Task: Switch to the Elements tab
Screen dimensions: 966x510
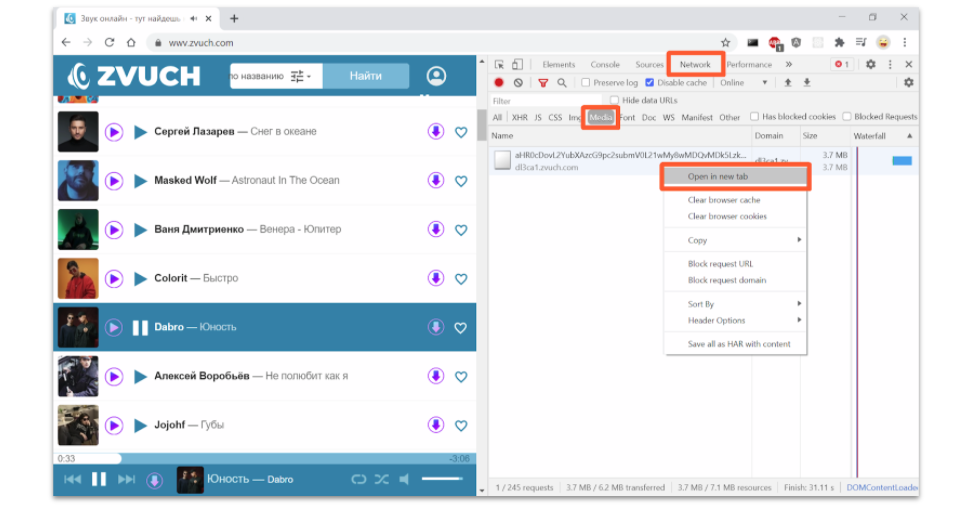Action: pyautogui.click(x=559, y=64)
